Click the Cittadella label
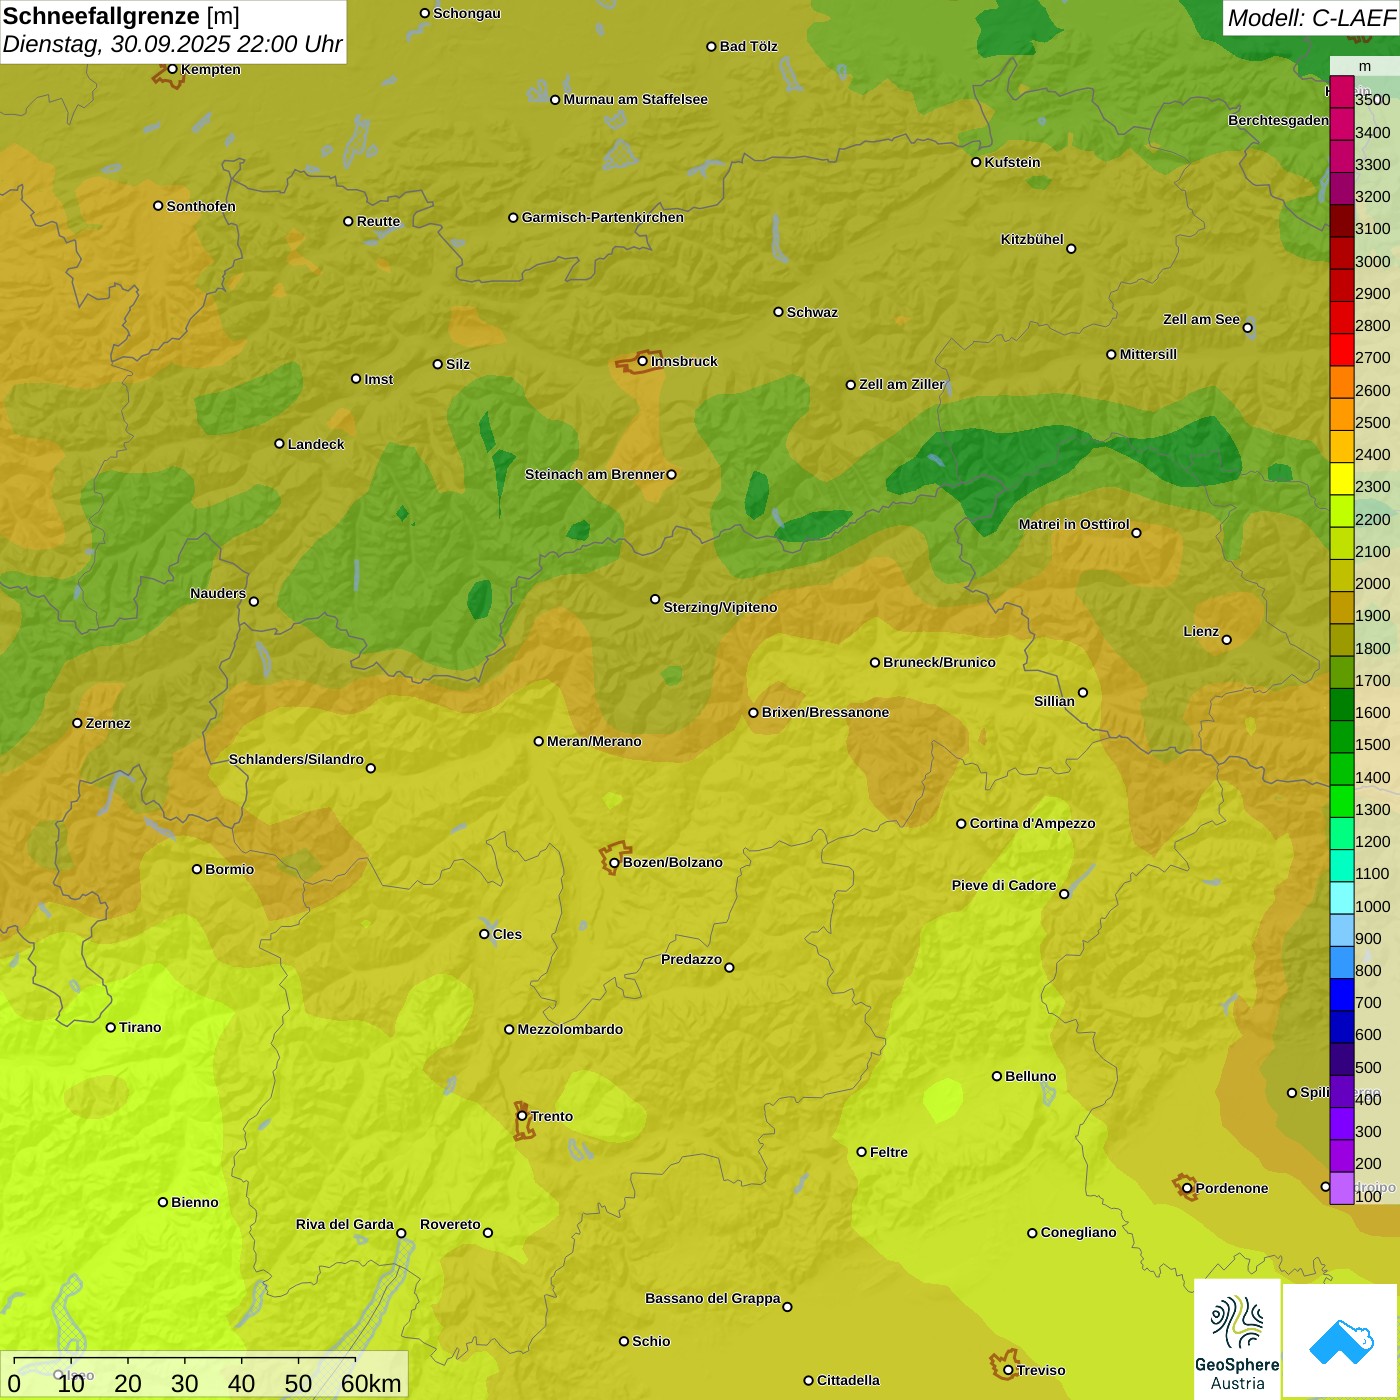 coord(848,1380)
